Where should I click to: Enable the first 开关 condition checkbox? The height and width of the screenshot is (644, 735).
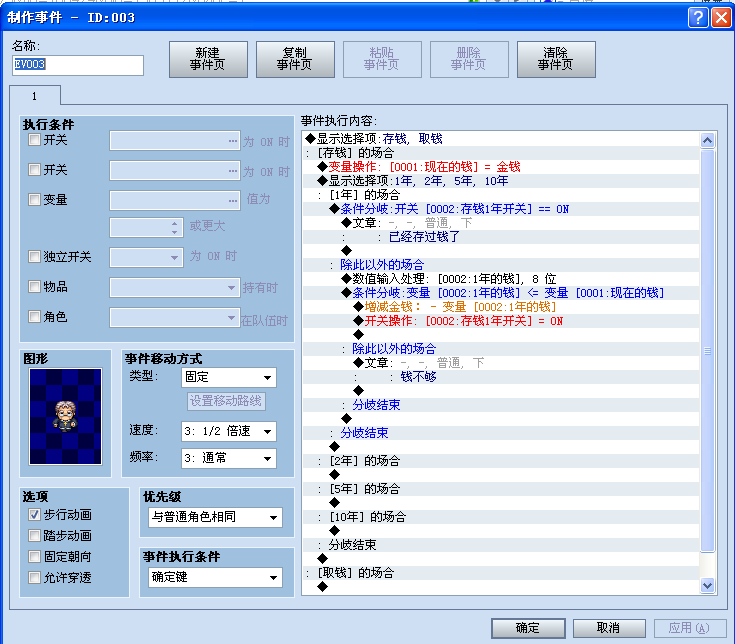click(x=34, y=140)
